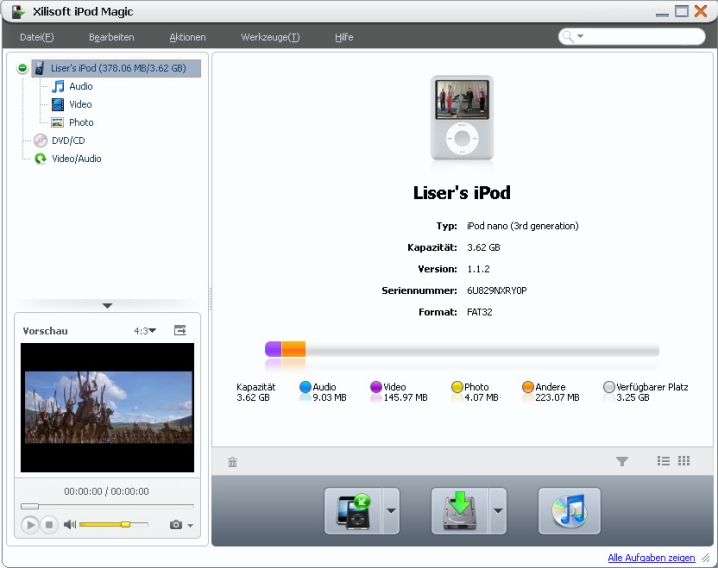Image resolution: width=718 pixels, height=568 pixels.
Task: Click the trash delete icon
Action: pyautogui.click(x=232, y=462)
